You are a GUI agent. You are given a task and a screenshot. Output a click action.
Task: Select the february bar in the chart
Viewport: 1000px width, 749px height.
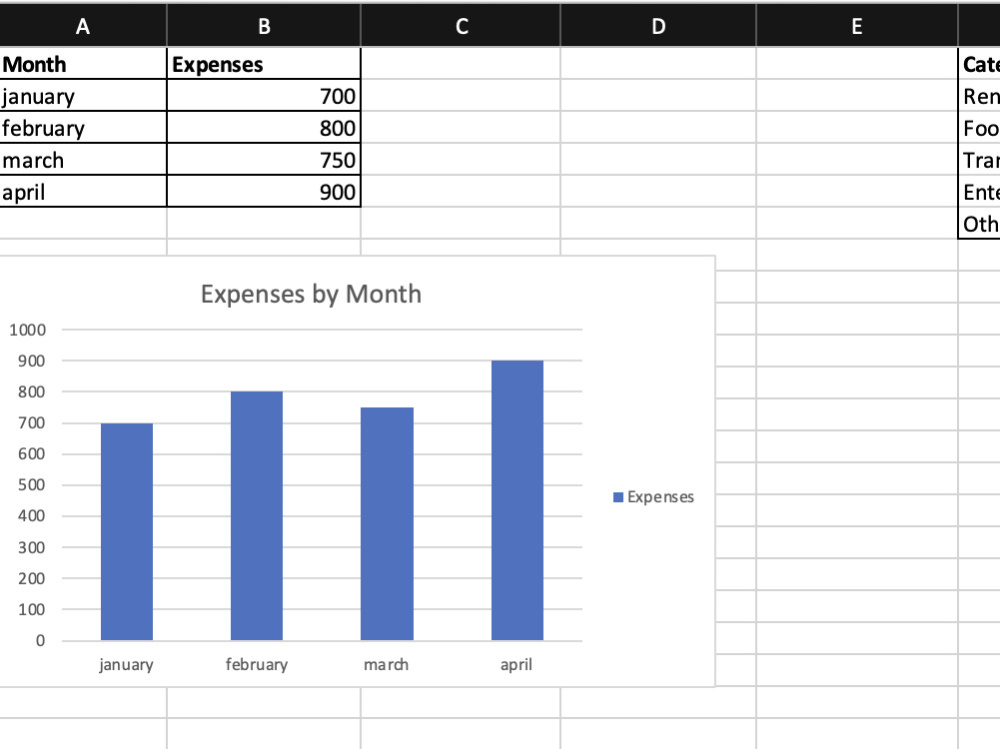tap(256, 516)
